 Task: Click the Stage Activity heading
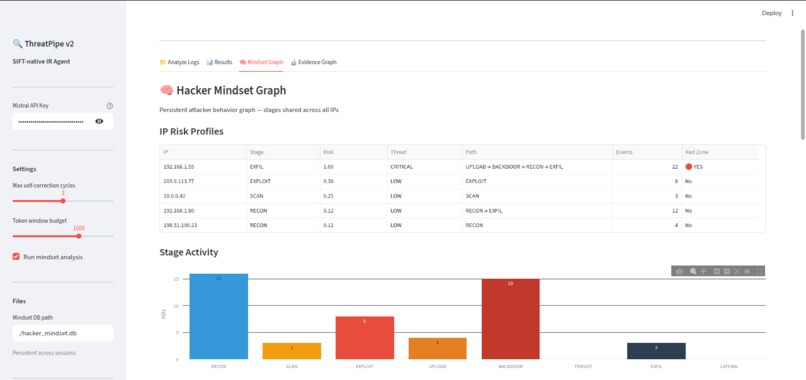189,252
